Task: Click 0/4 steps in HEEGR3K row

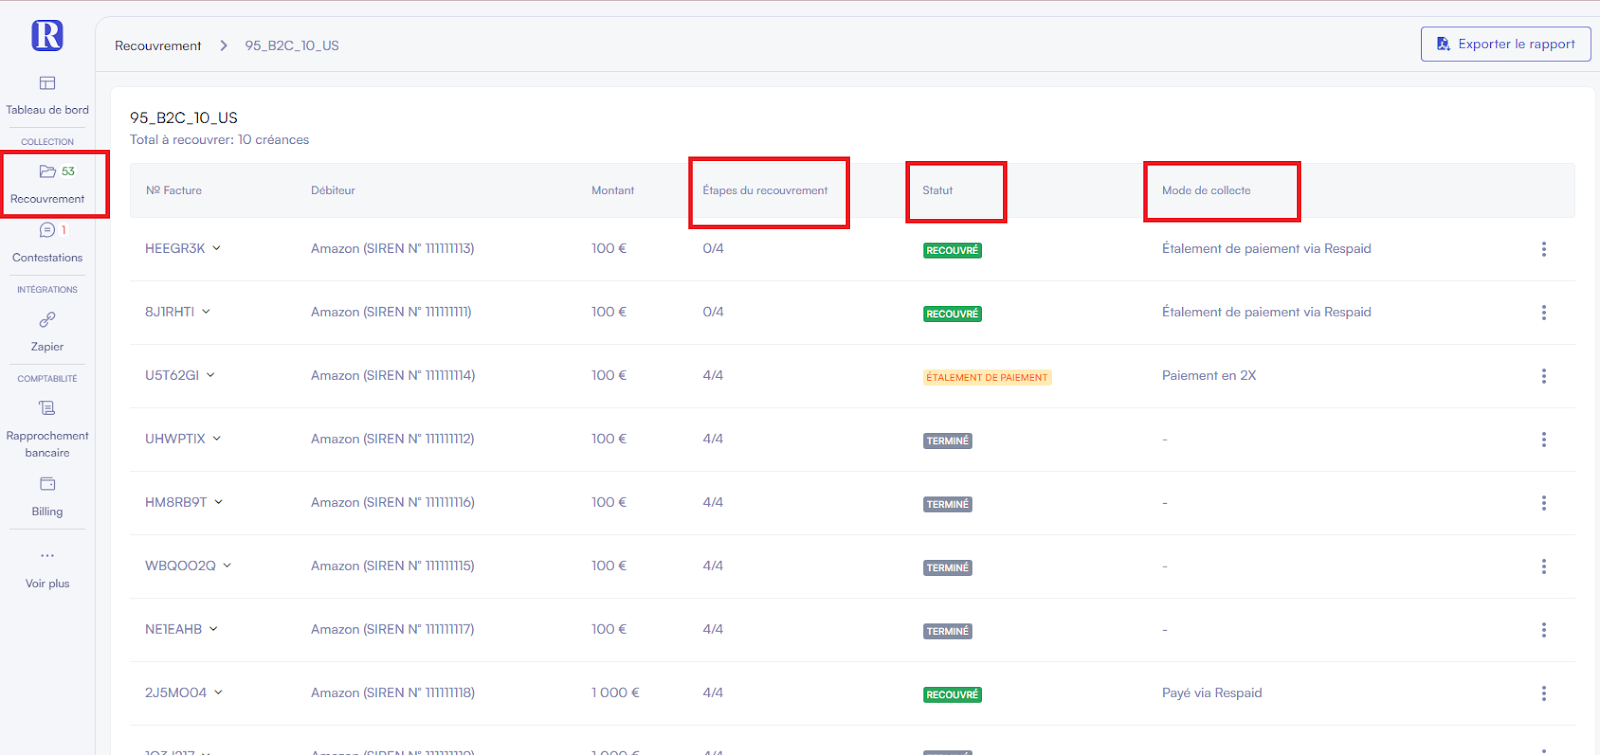Action: 713,248
